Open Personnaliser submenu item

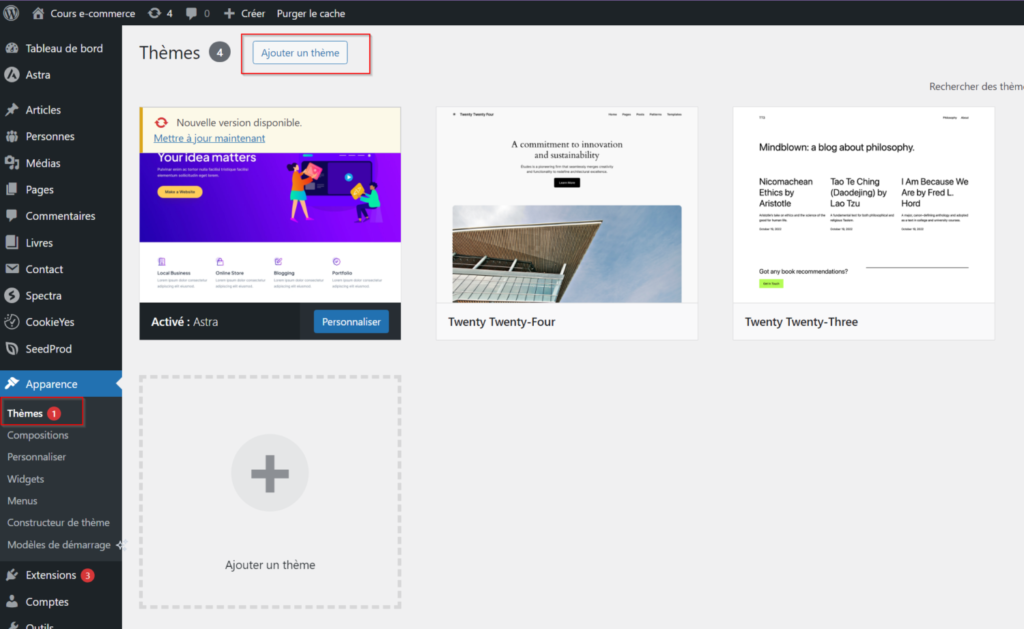(x=37, y=457)
